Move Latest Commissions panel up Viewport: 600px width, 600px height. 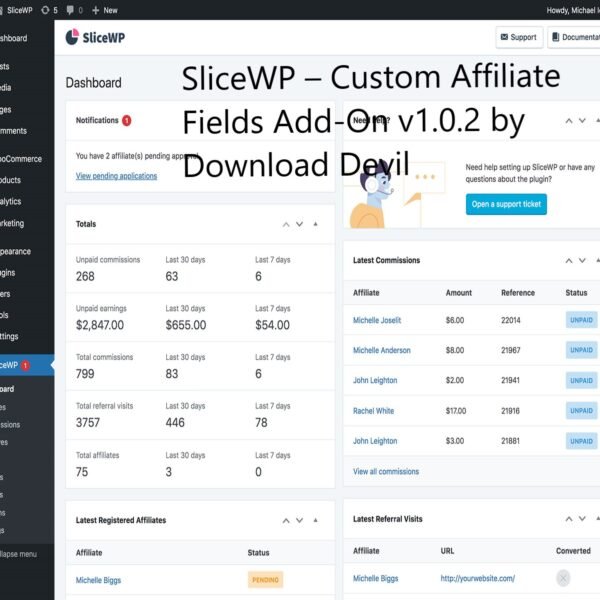point(569,261)
